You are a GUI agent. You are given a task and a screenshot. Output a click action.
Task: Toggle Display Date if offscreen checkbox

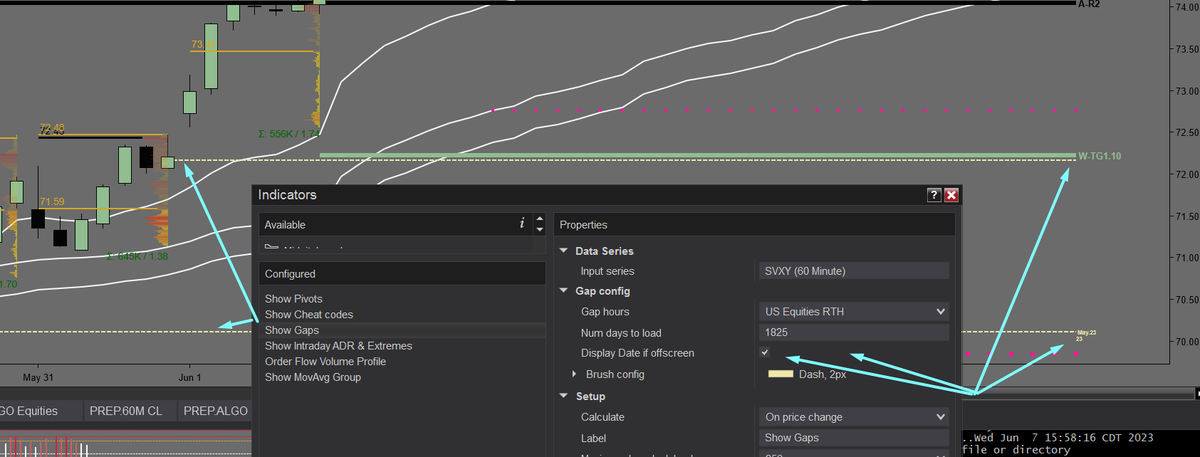[765, 353]
